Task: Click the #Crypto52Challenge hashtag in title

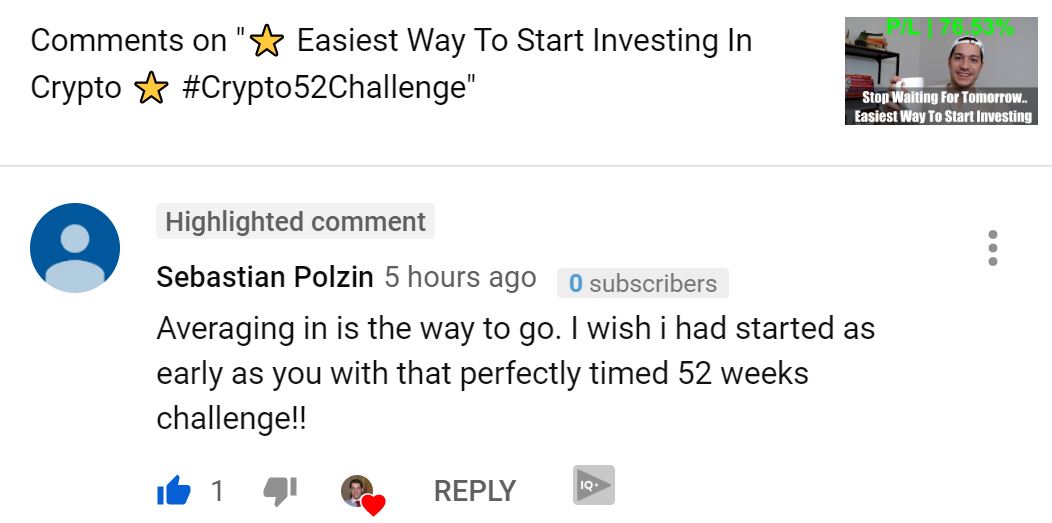Action: pos(324,88)
